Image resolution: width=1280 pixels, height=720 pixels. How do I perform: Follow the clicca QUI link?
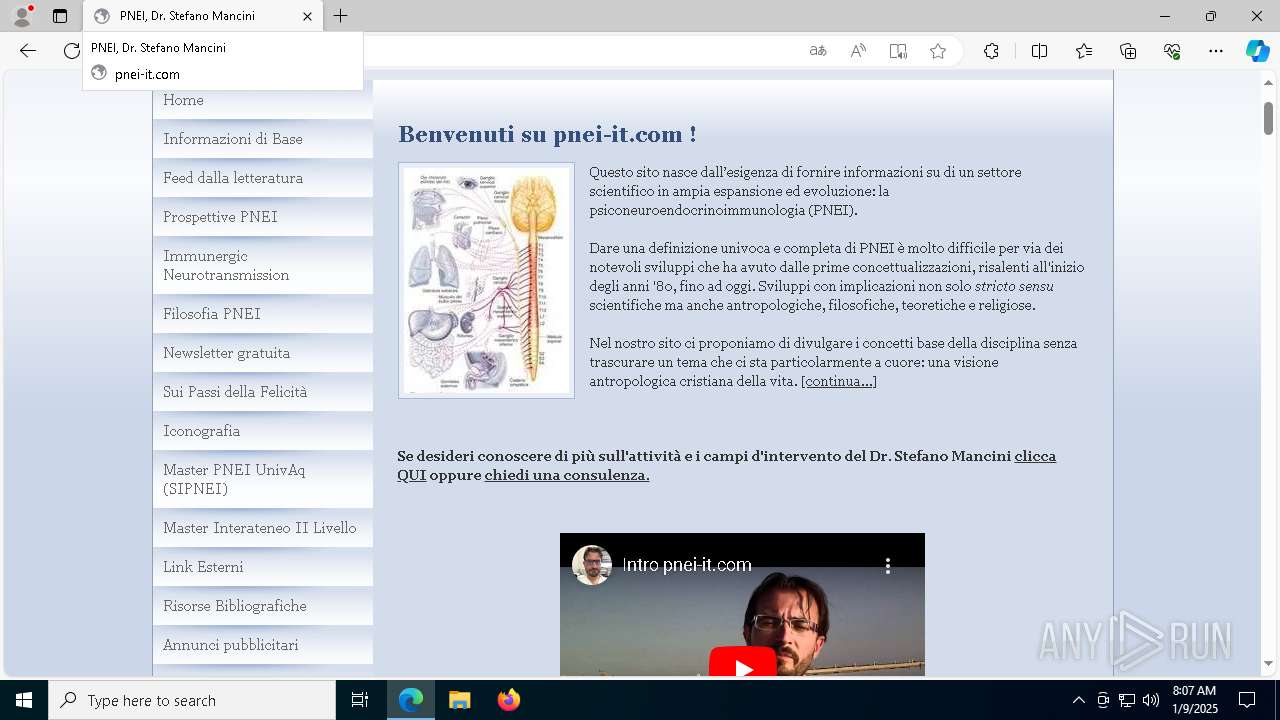pyautogui.click(x=1035, y=456)
